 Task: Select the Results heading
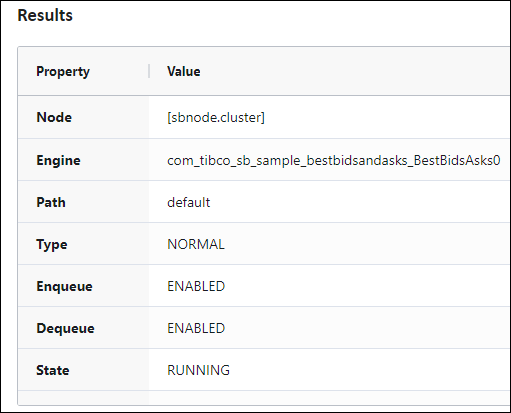coord(45,15)
